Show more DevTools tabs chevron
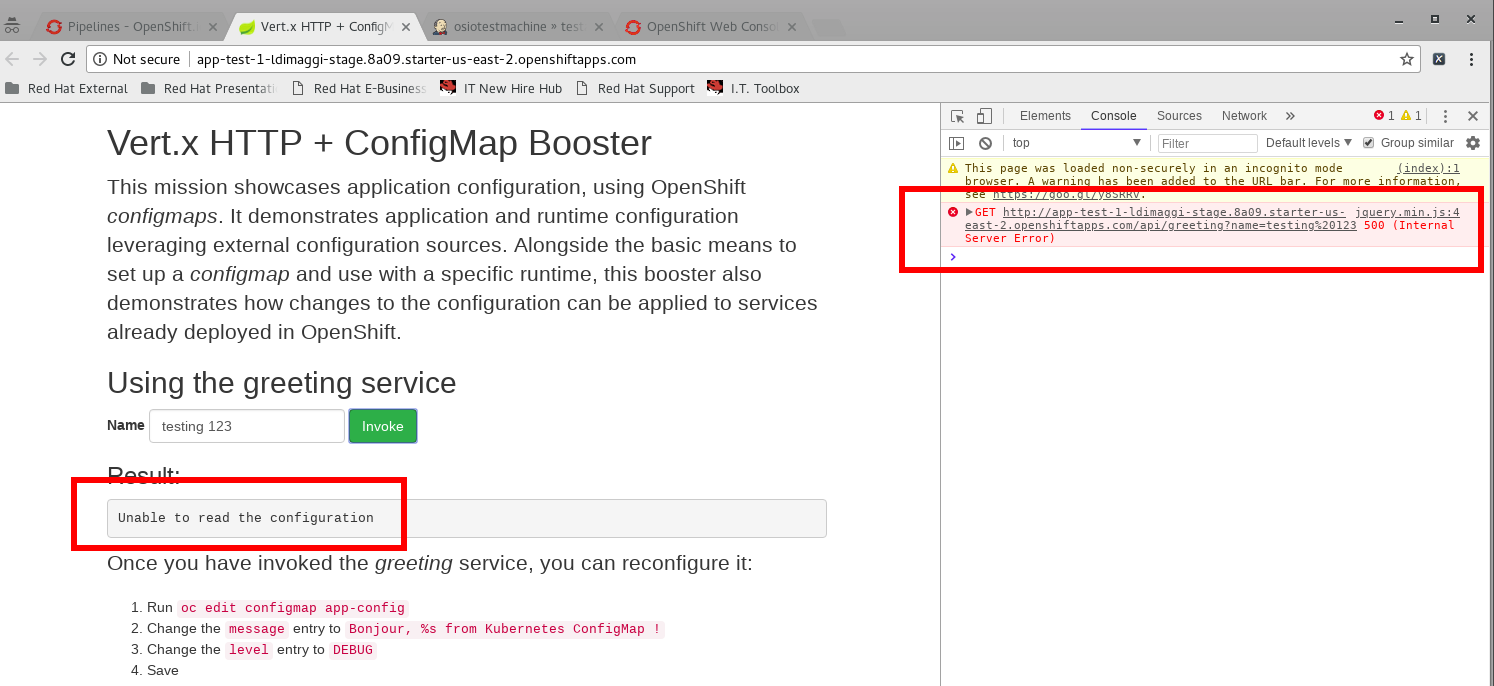 click(1290, 116)
